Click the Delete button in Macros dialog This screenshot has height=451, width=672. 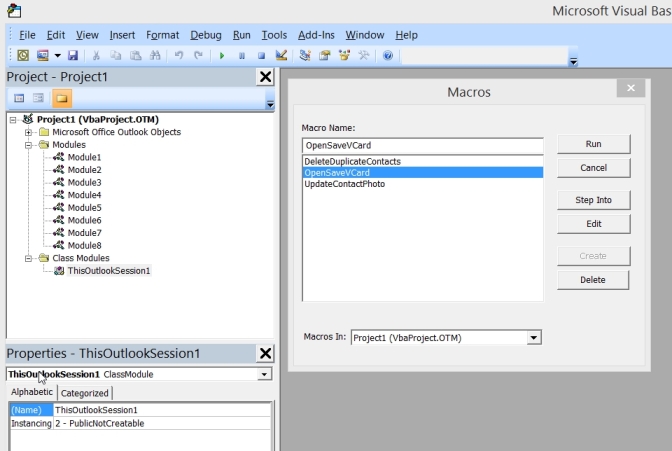pos(593,280)
